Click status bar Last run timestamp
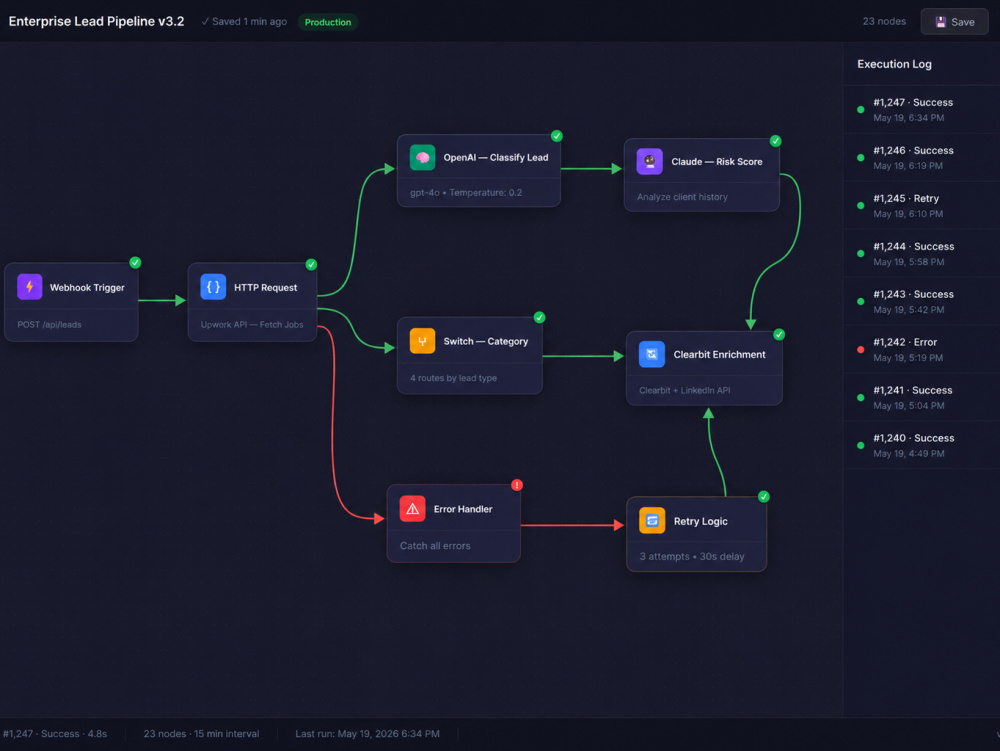 367,734
